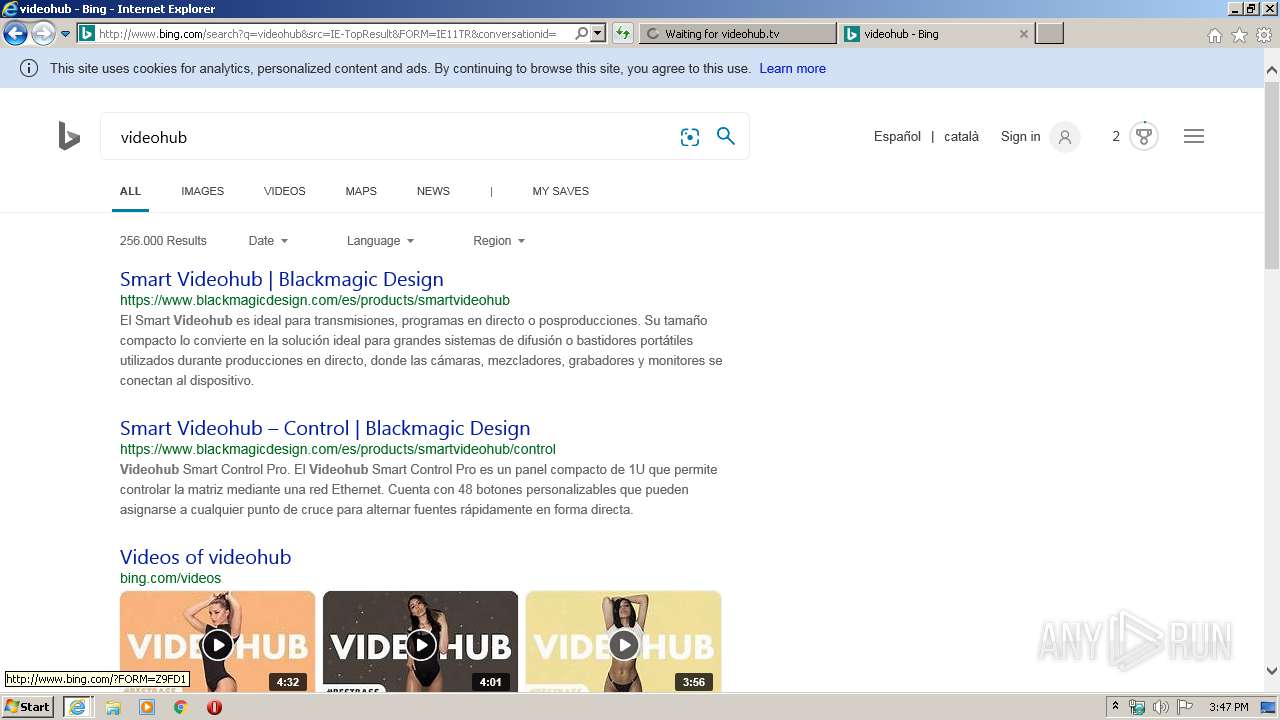Click the blackmagicdesign.com/es/products/smartvideohub URL
Screen dimensions: 1280x720
point(315,300)
